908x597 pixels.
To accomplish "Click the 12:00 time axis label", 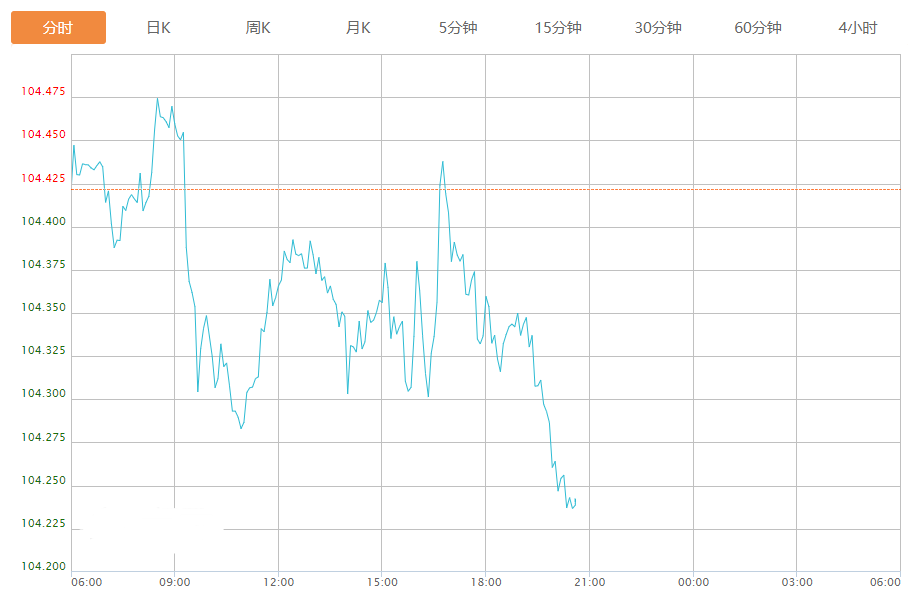I will [278, 582].
